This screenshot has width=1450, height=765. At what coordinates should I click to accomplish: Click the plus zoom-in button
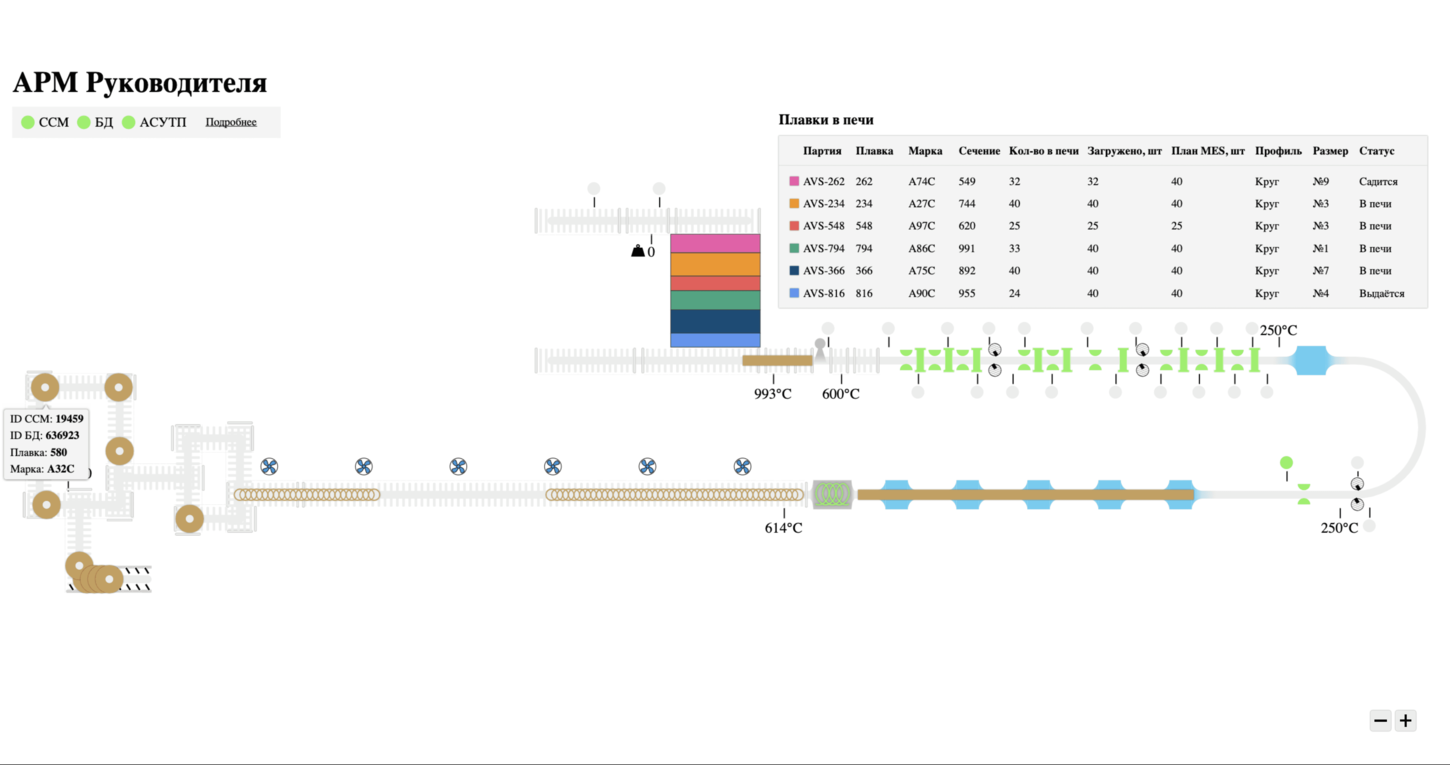pyautogui.click(x=1405, y=721)
